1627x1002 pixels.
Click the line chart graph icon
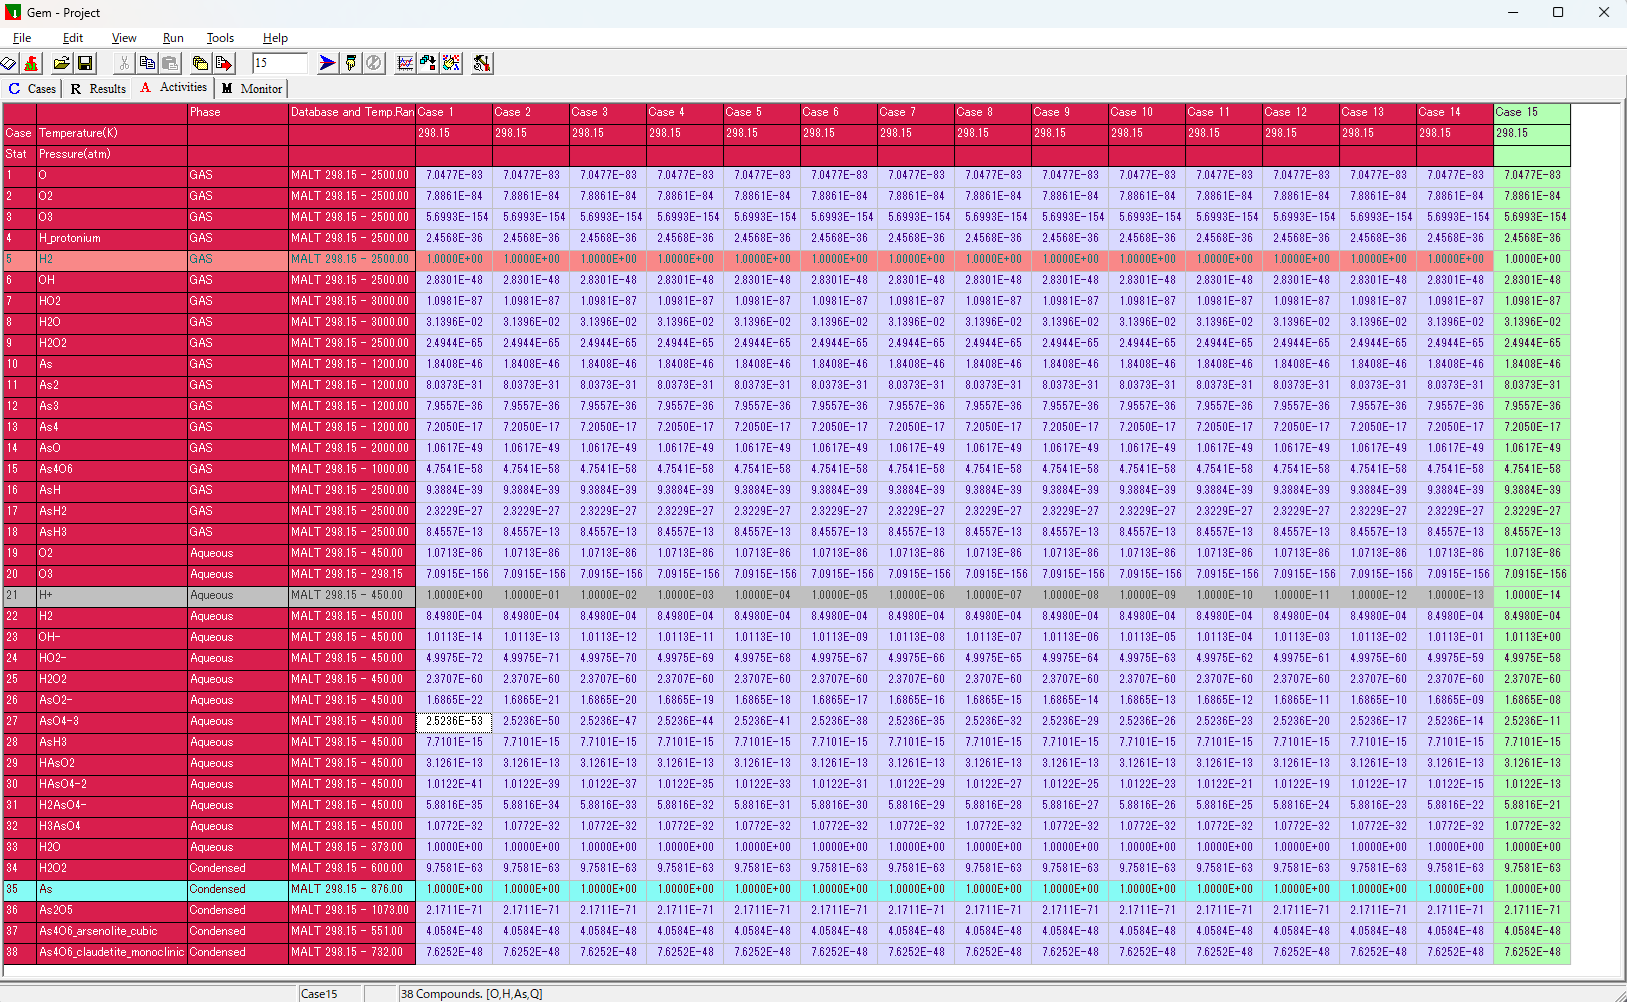point(405,63)
